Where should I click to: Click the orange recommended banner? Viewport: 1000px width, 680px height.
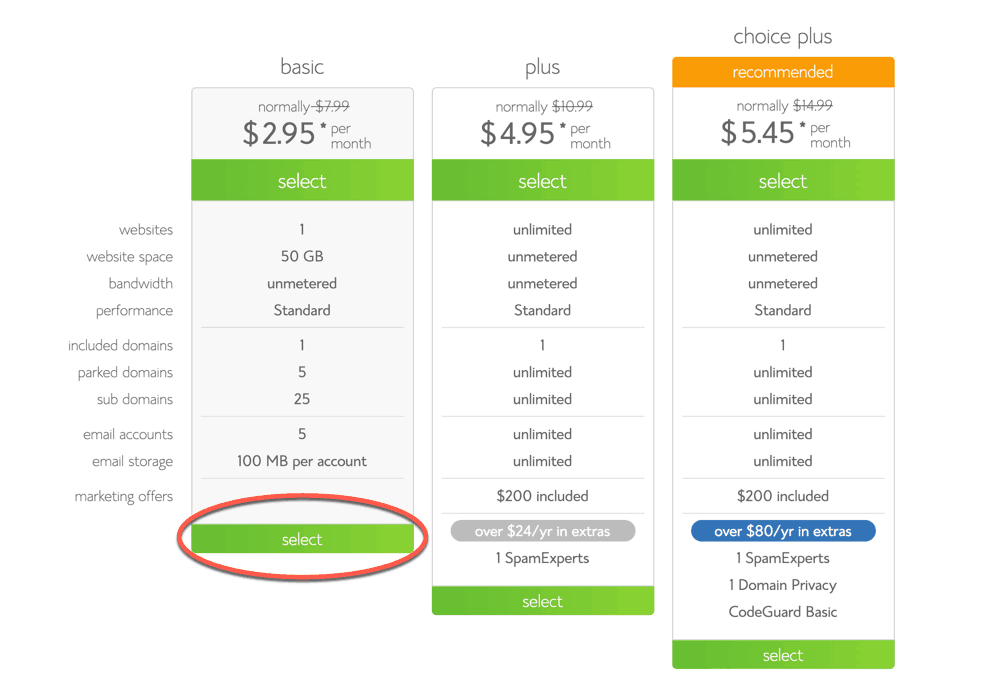[x=783, y=72]
